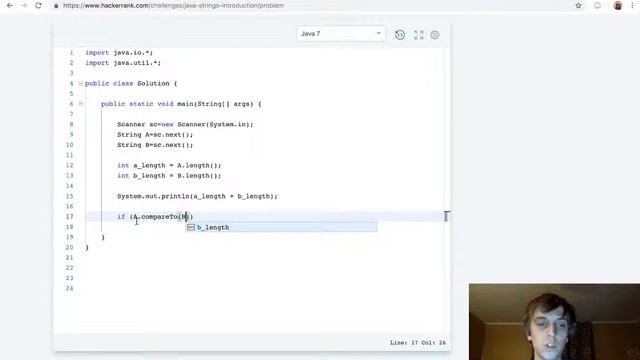
Task: Click line number 24 in gutter
Action: 69,289
